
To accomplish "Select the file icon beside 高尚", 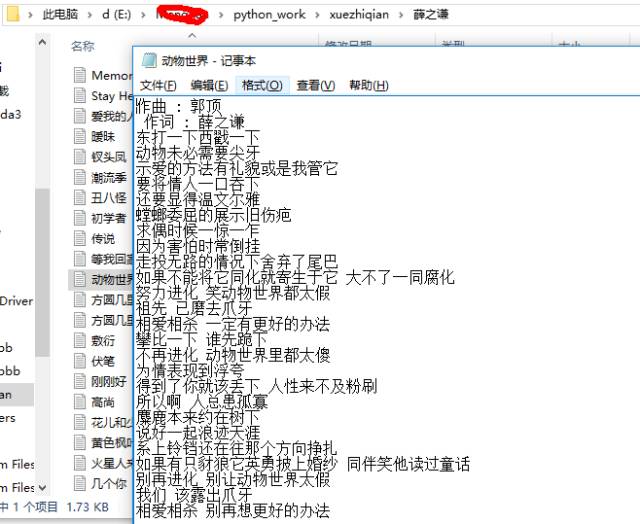I will pyautogui.click(x=80, y=402).
